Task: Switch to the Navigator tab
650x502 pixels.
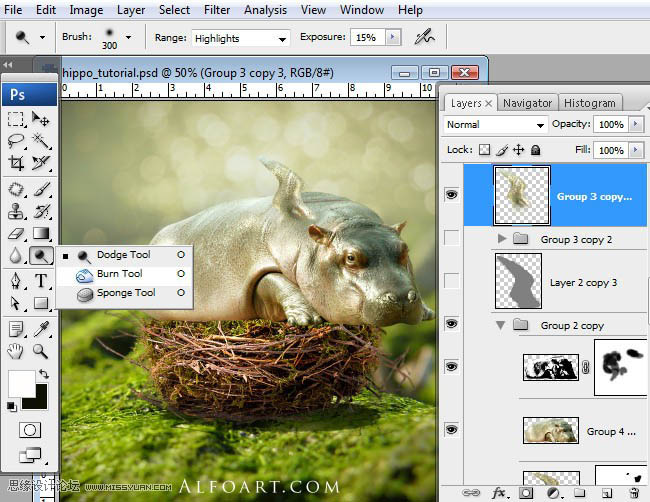Action: (x=527, y=103)
